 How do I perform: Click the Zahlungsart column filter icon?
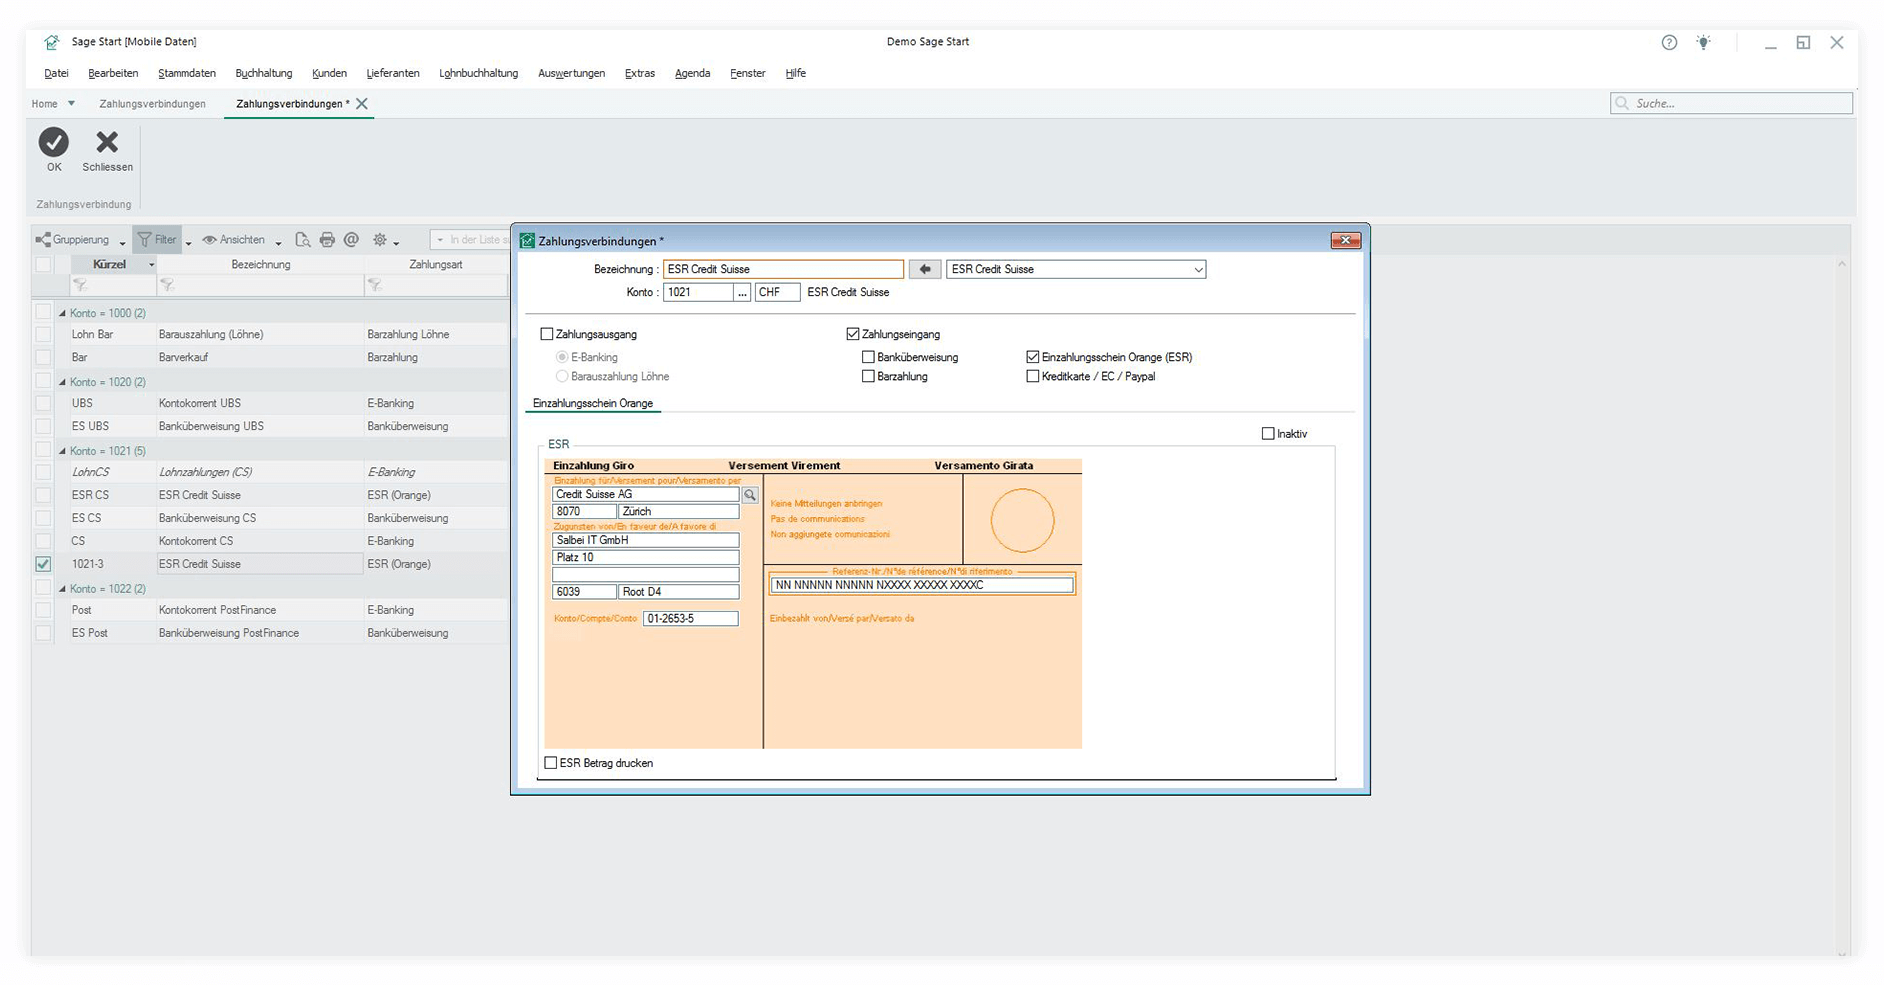click(375, 286)
